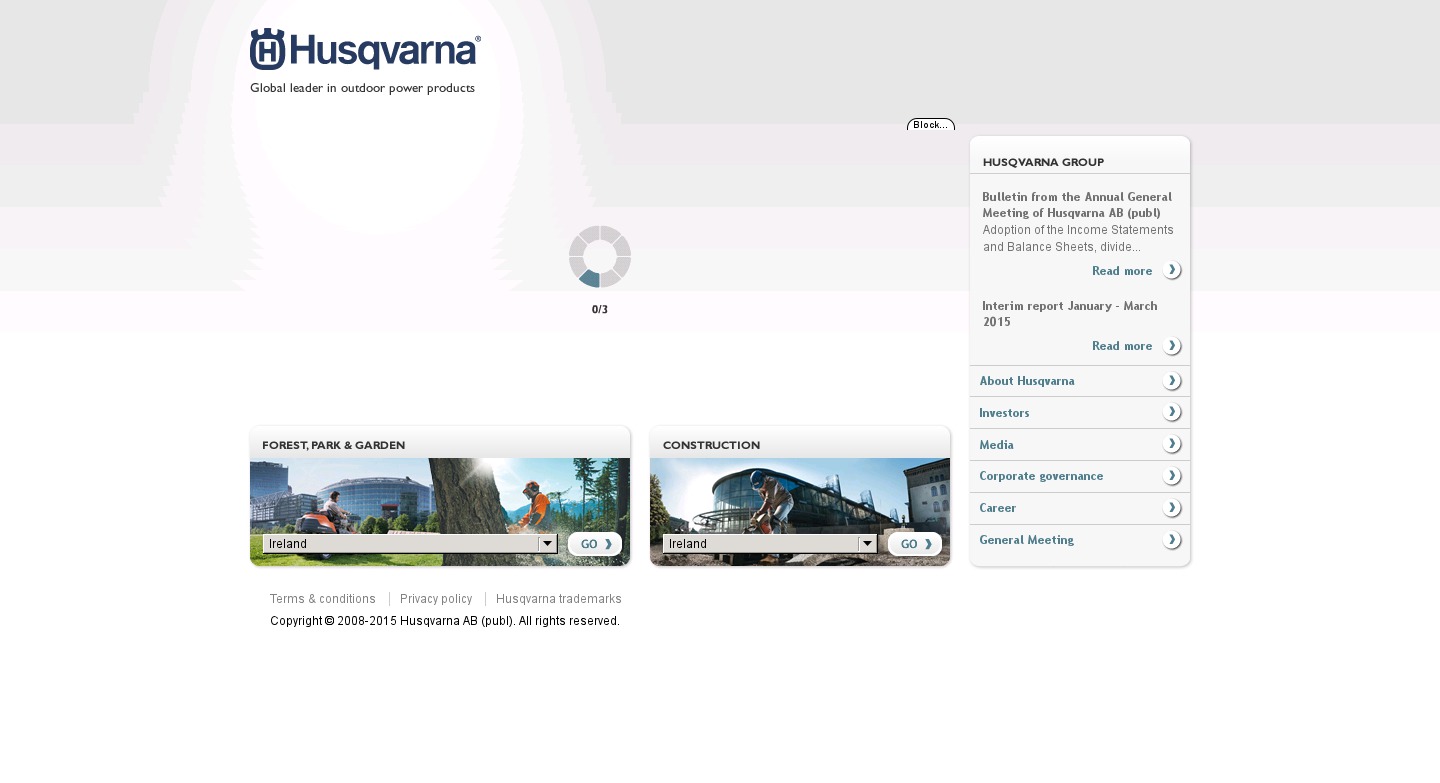
Task: Click the Husqvarna logo
Action: tap(365, 50)
